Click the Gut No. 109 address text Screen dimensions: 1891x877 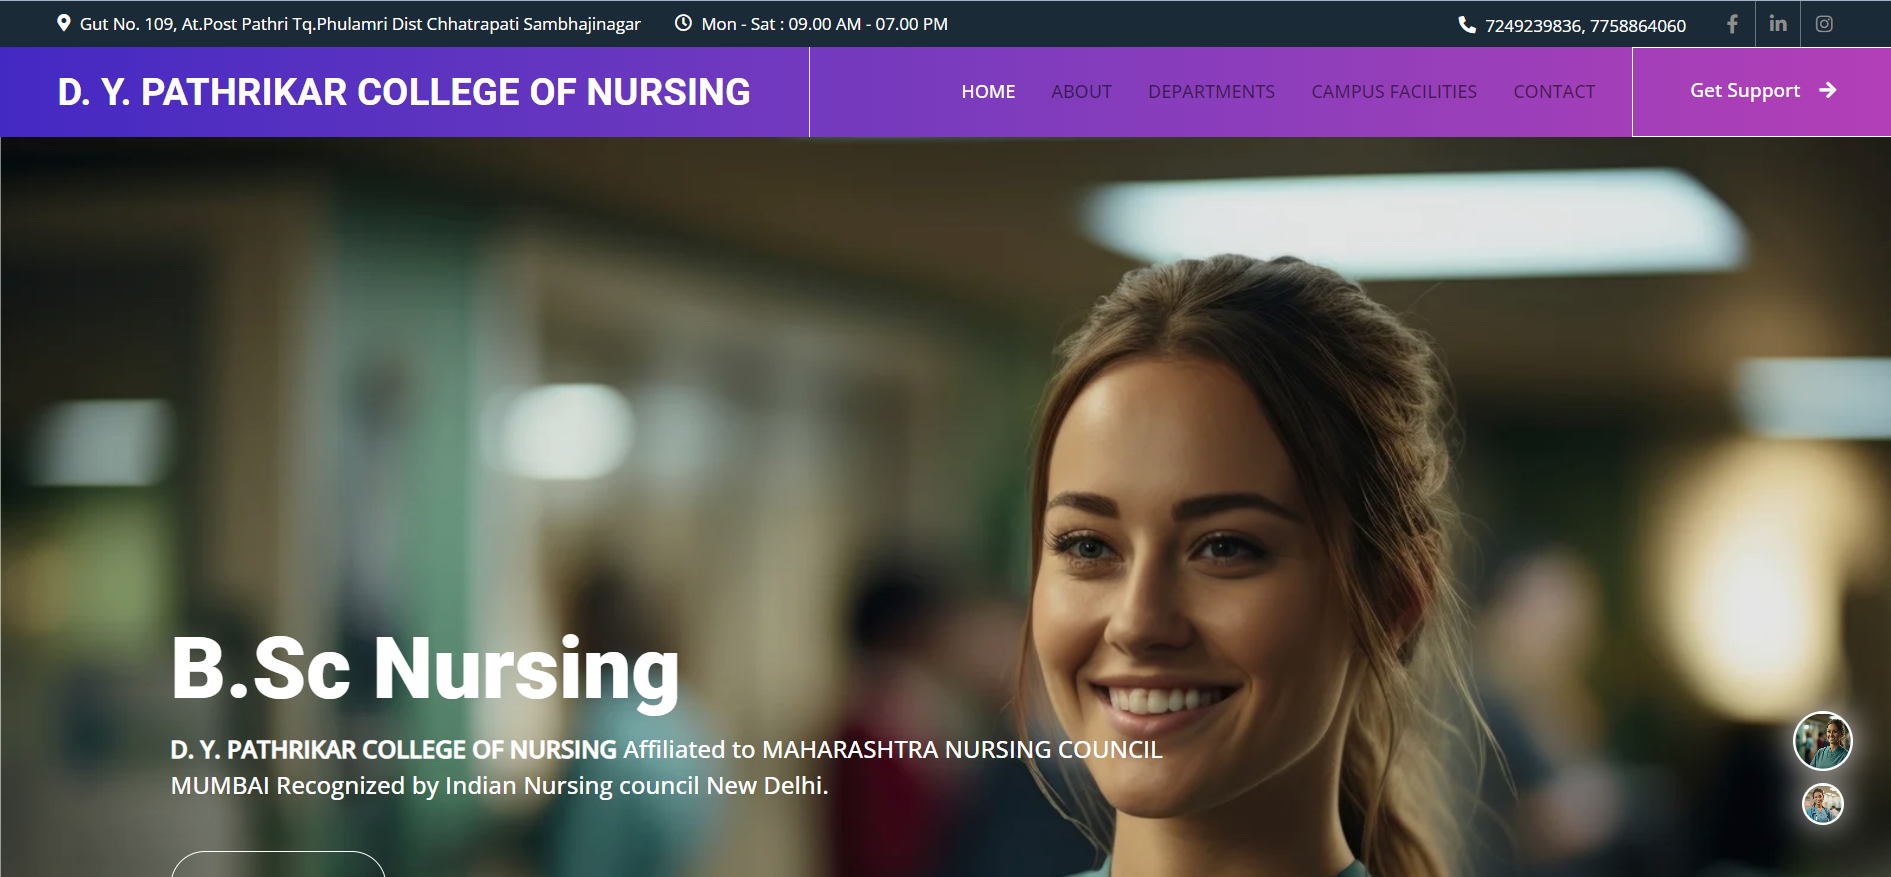tap(360, 24)
